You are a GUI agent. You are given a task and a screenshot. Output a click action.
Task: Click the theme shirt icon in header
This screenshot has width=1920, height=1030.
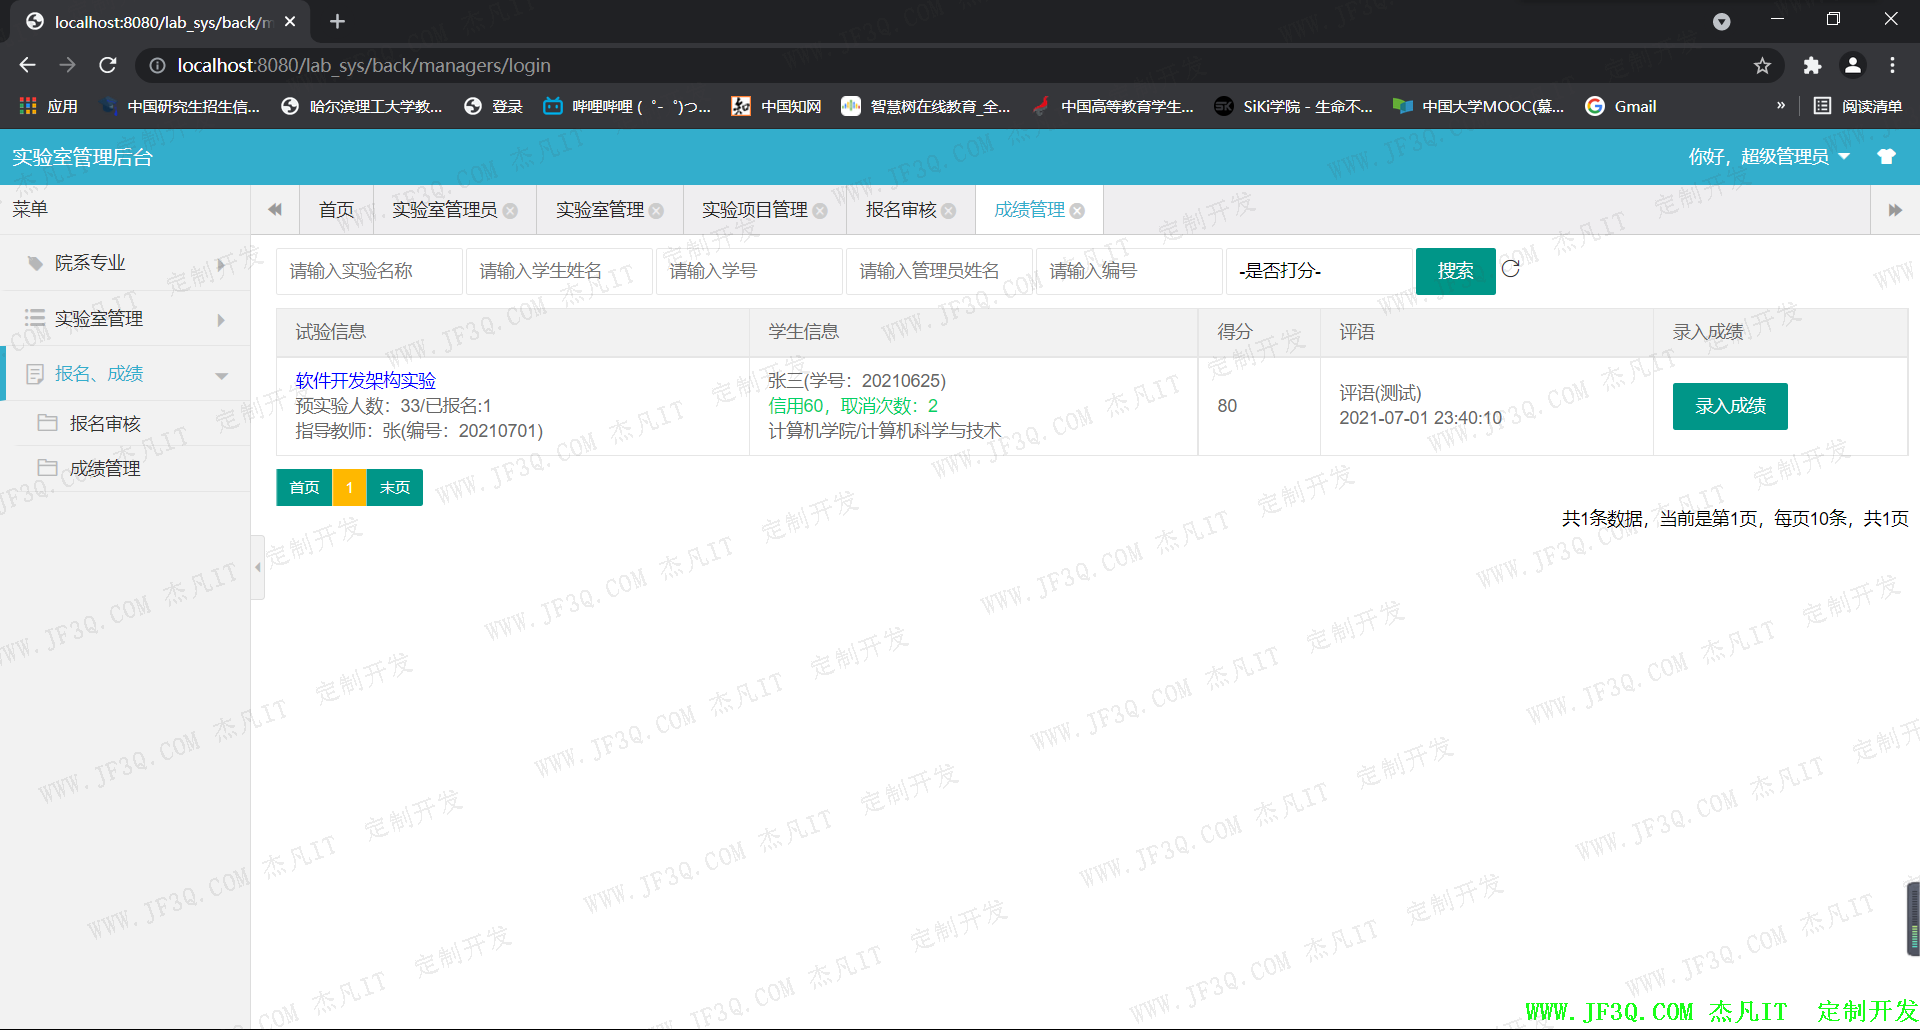click(x=1886, y=157)
